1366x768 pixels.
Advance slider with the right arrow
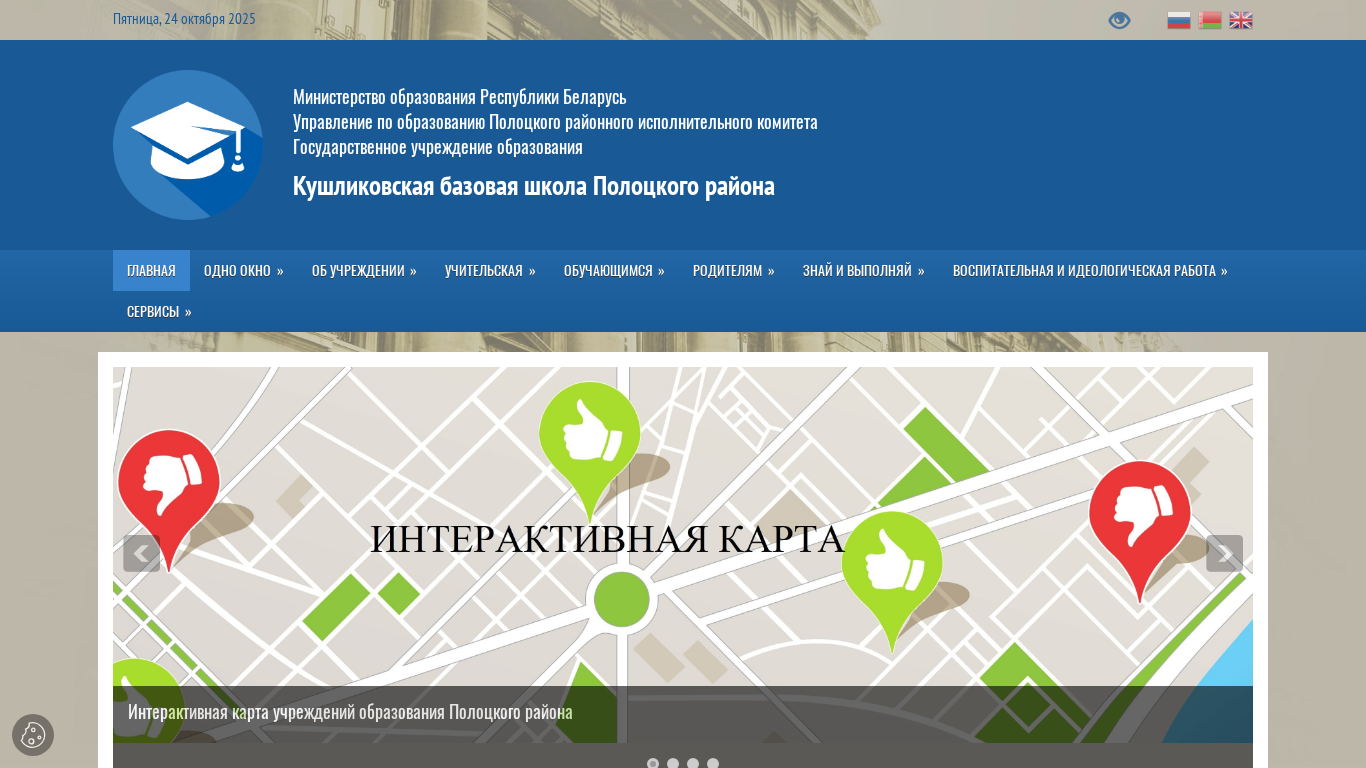[x=1224, y=553]
